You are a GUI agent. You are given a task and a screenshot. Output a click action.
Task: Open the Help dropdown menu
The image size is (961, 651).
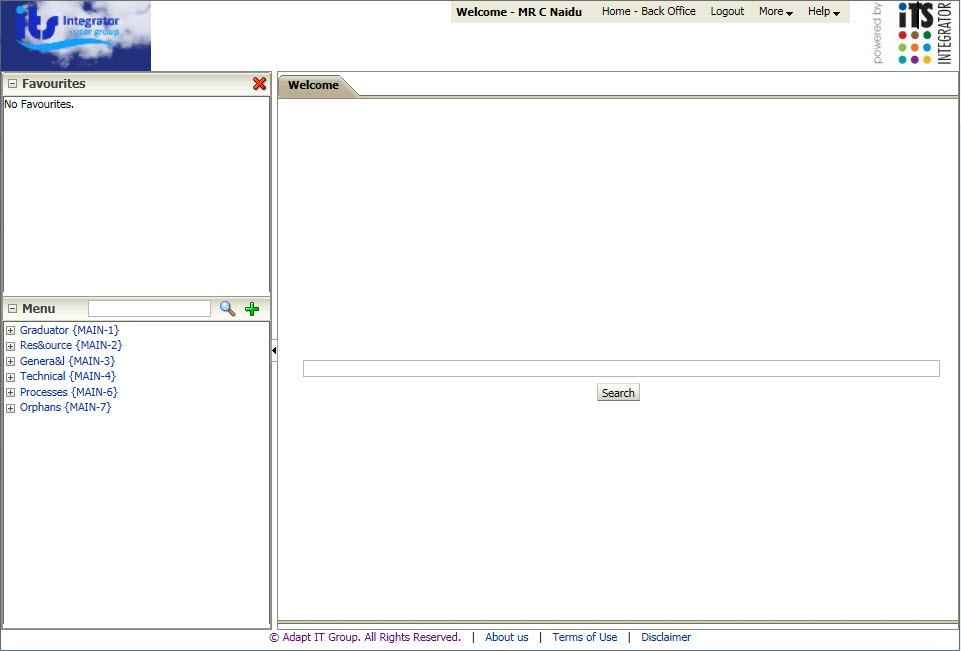[x=823, y=12]
